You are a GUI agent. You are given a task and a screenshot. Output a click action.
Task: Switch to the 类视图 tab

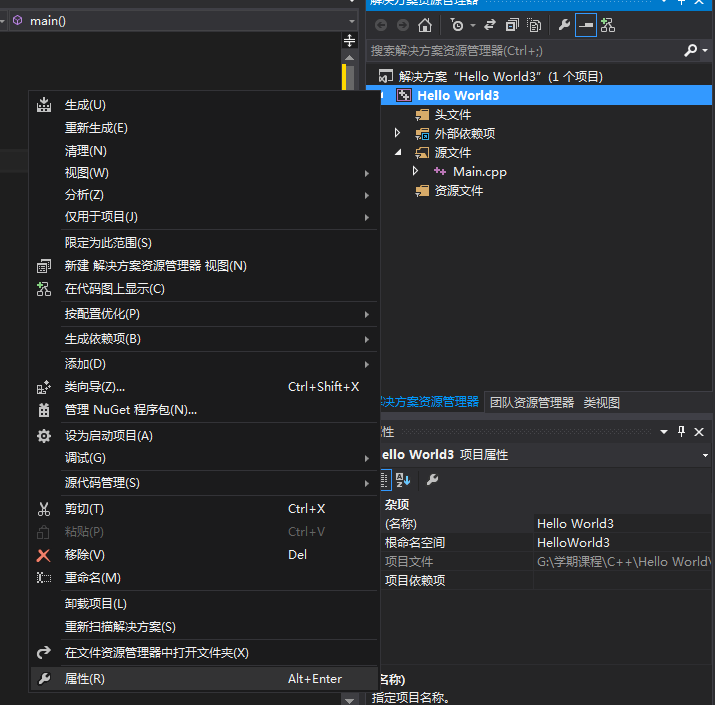coord(601,403)
